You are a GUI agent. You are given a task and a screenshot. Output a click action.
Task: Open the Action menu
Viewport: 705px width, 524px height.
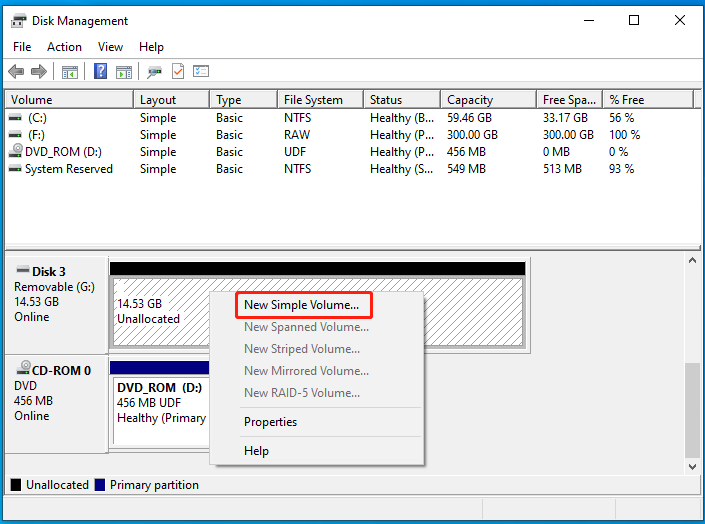coord(64,47)
